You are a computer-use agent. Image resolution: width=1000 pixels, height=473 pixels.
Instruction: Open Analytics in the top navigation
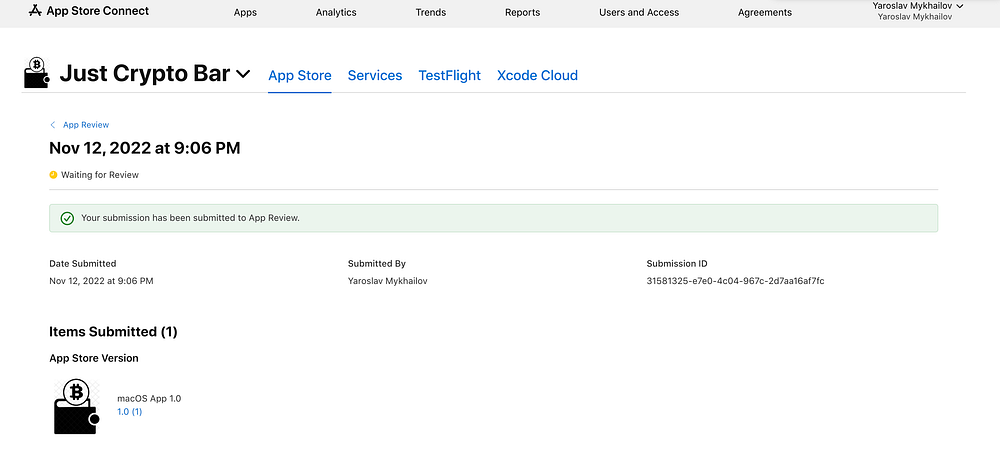[x=336, y=13]
